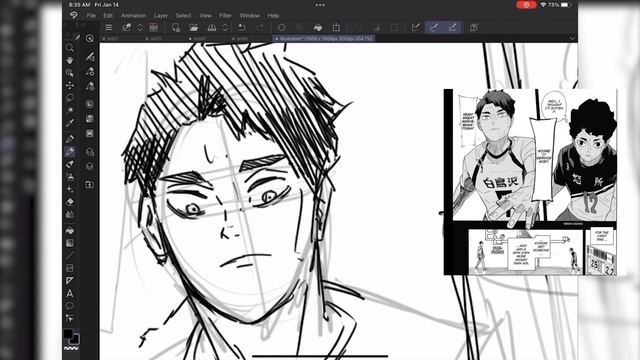Select the Zoom magnifier tool
The width and height of the screenshot is (640, 360).
[x=70, y=48]
